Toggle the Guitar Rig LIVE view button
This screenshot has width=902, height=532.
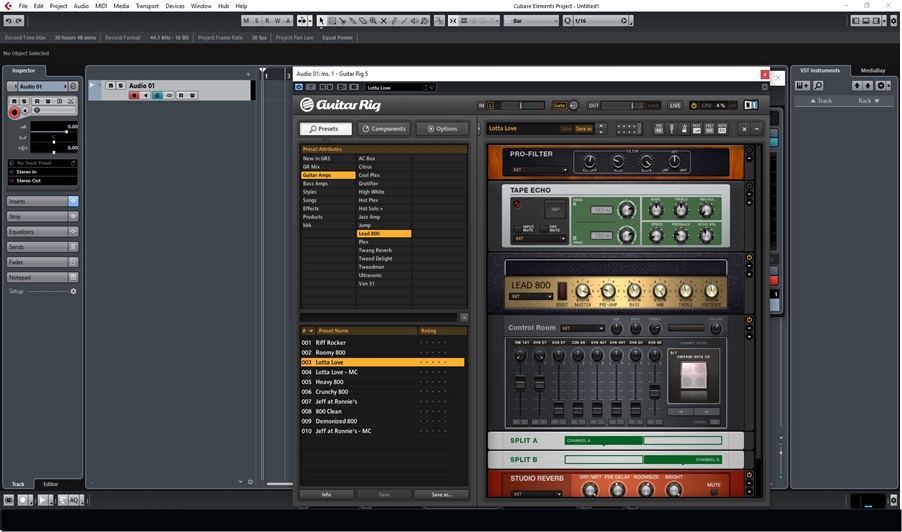[x=675, y=105]
